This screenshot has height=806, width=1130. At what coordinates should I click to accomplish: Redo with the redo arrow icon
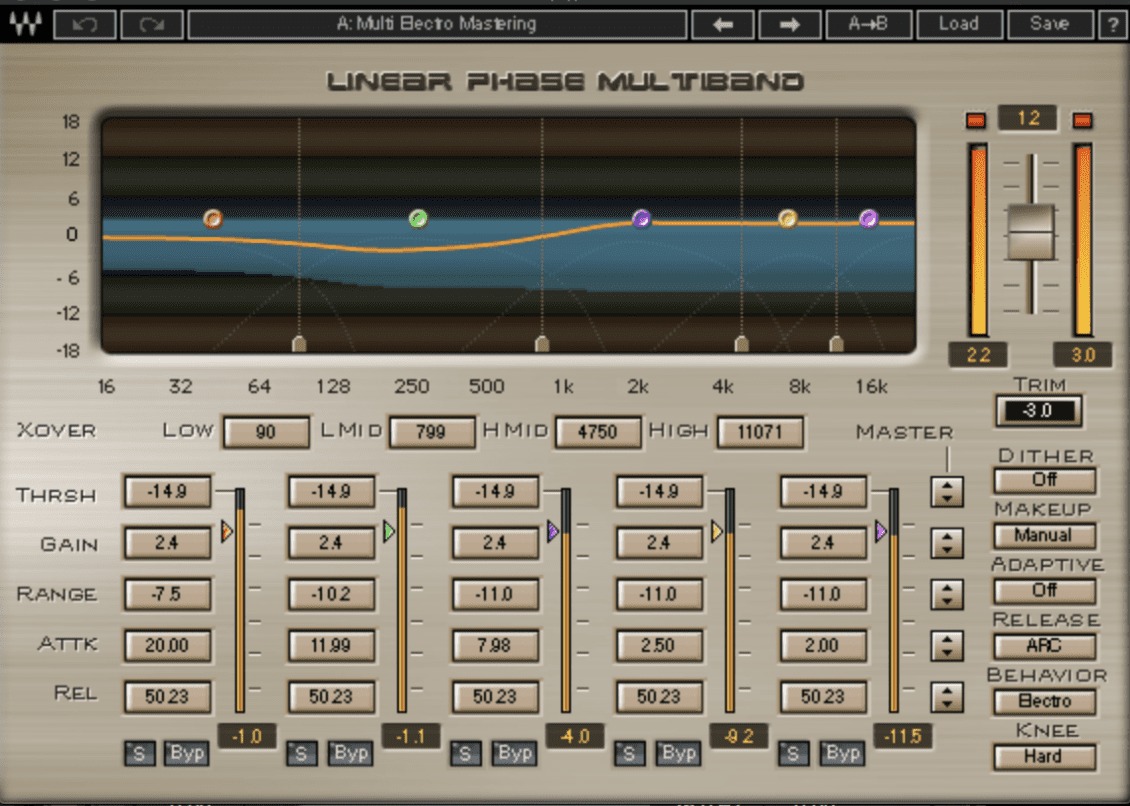tap(151, 25)
